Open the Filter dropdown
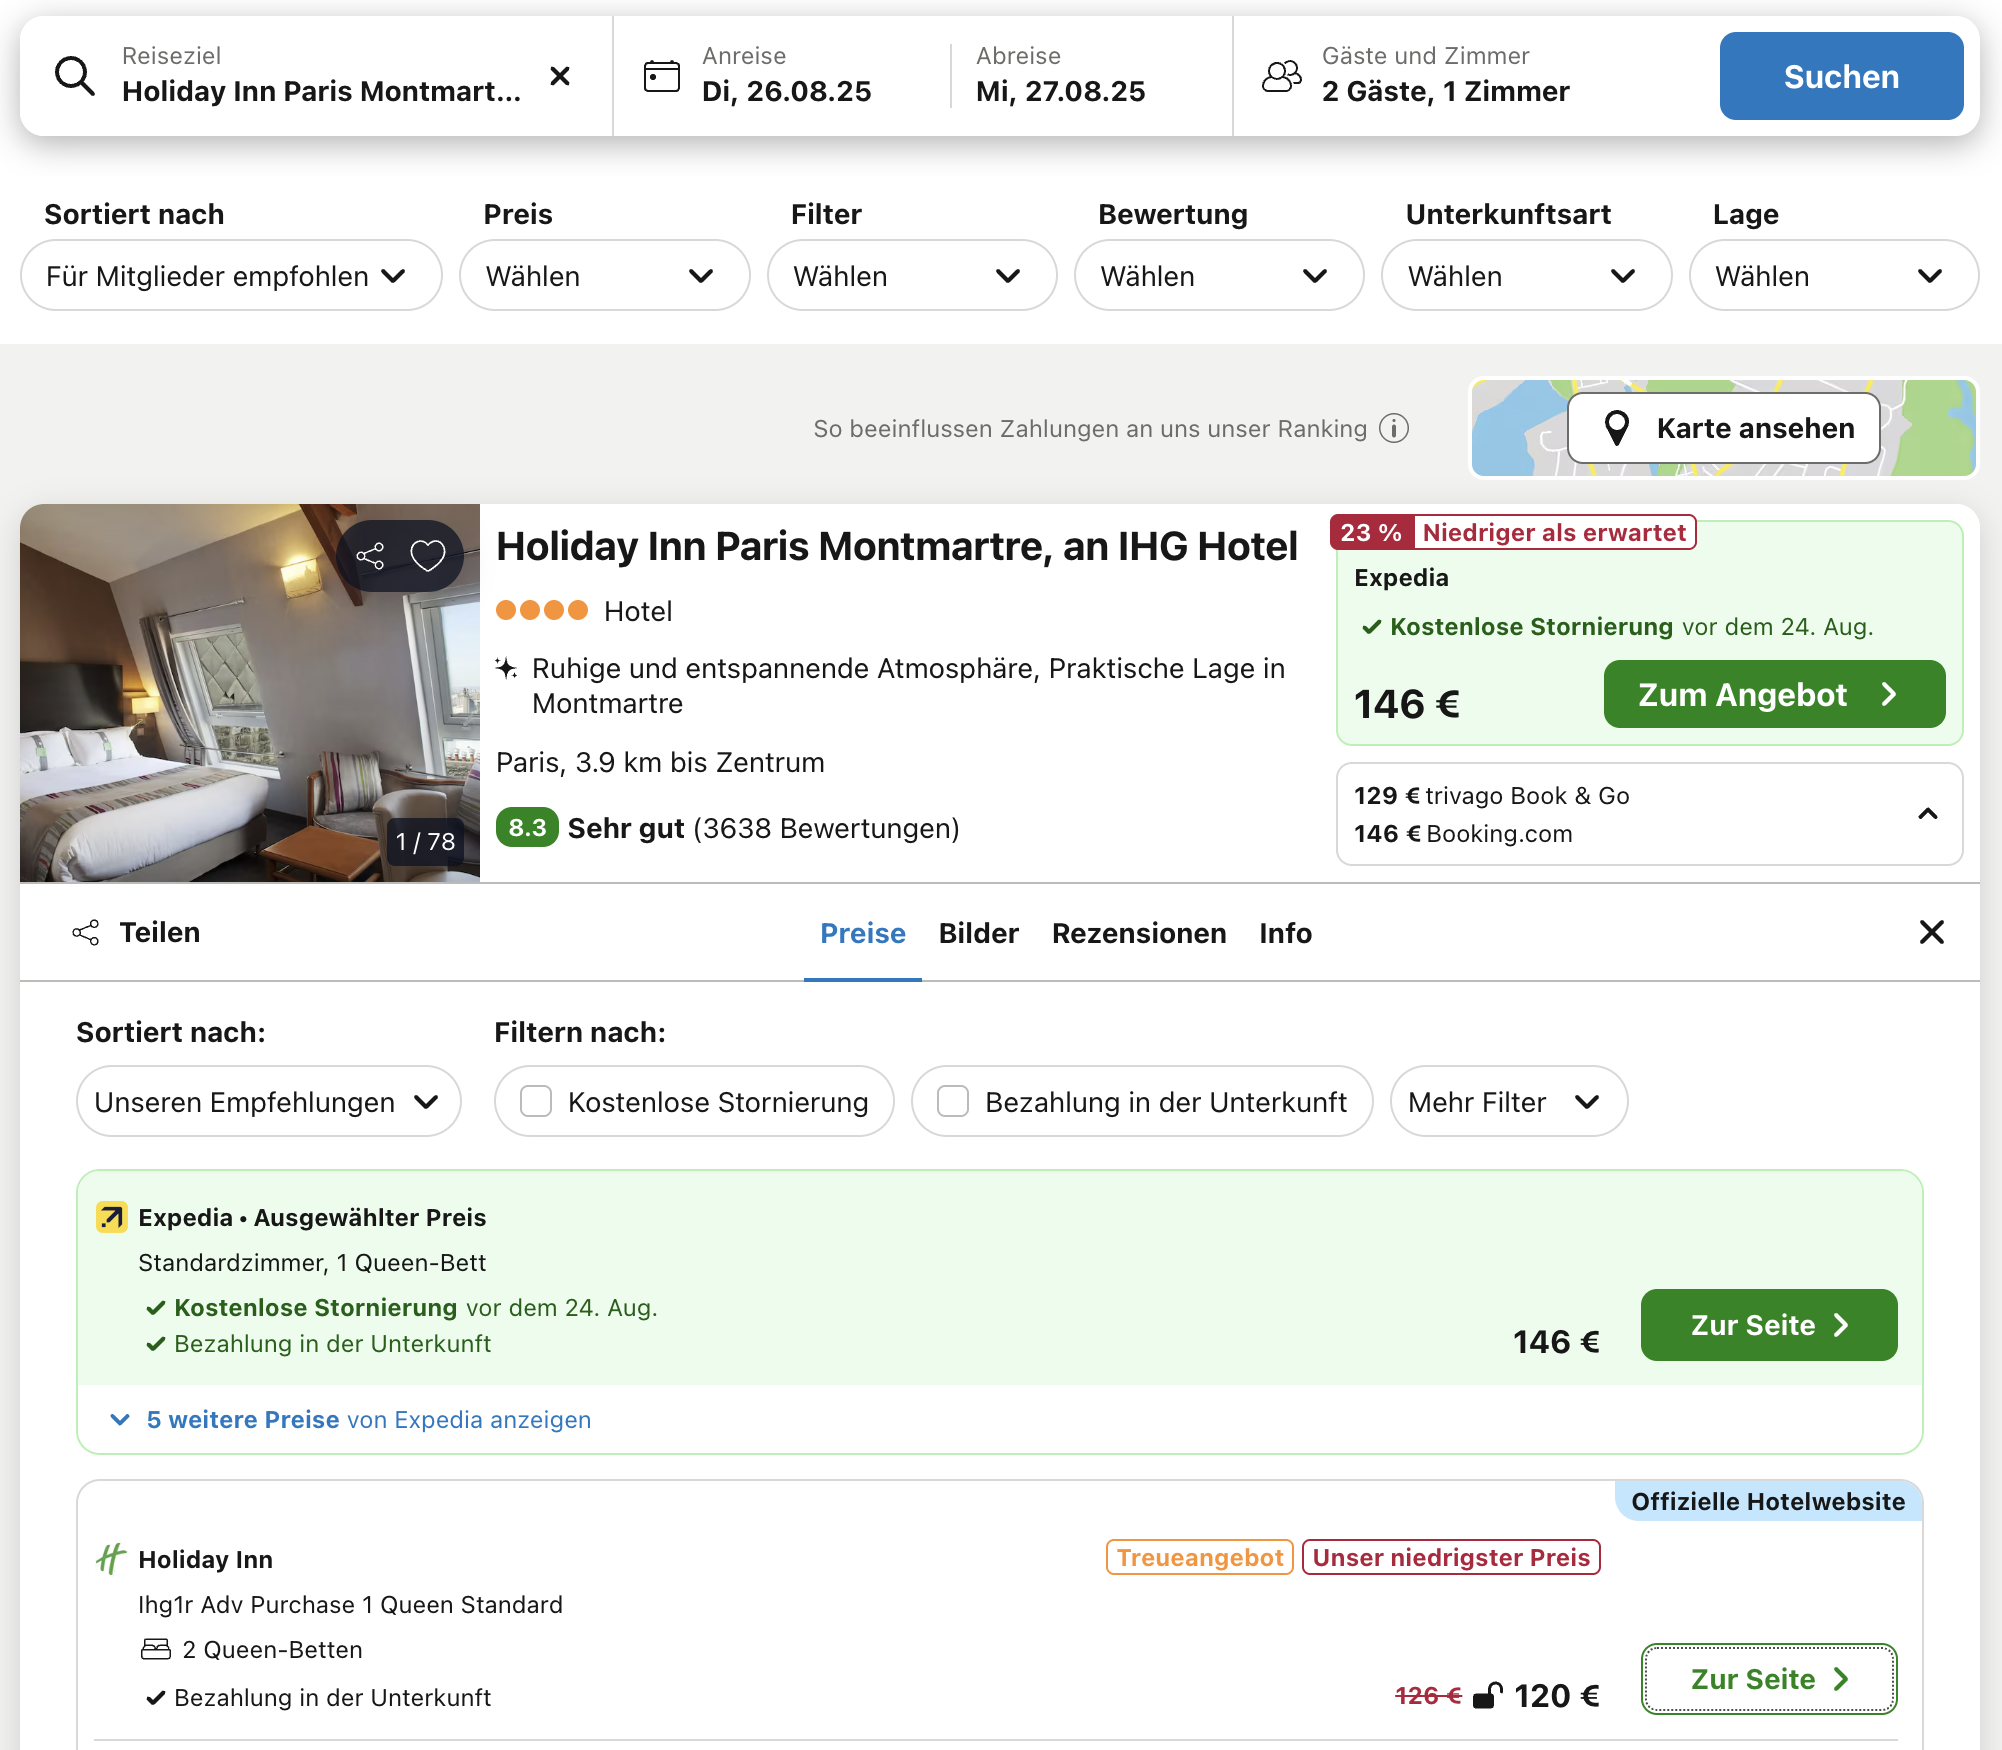Viewport: 2002px width, 1750px height. pyautogui.click(x=912, y=275)
